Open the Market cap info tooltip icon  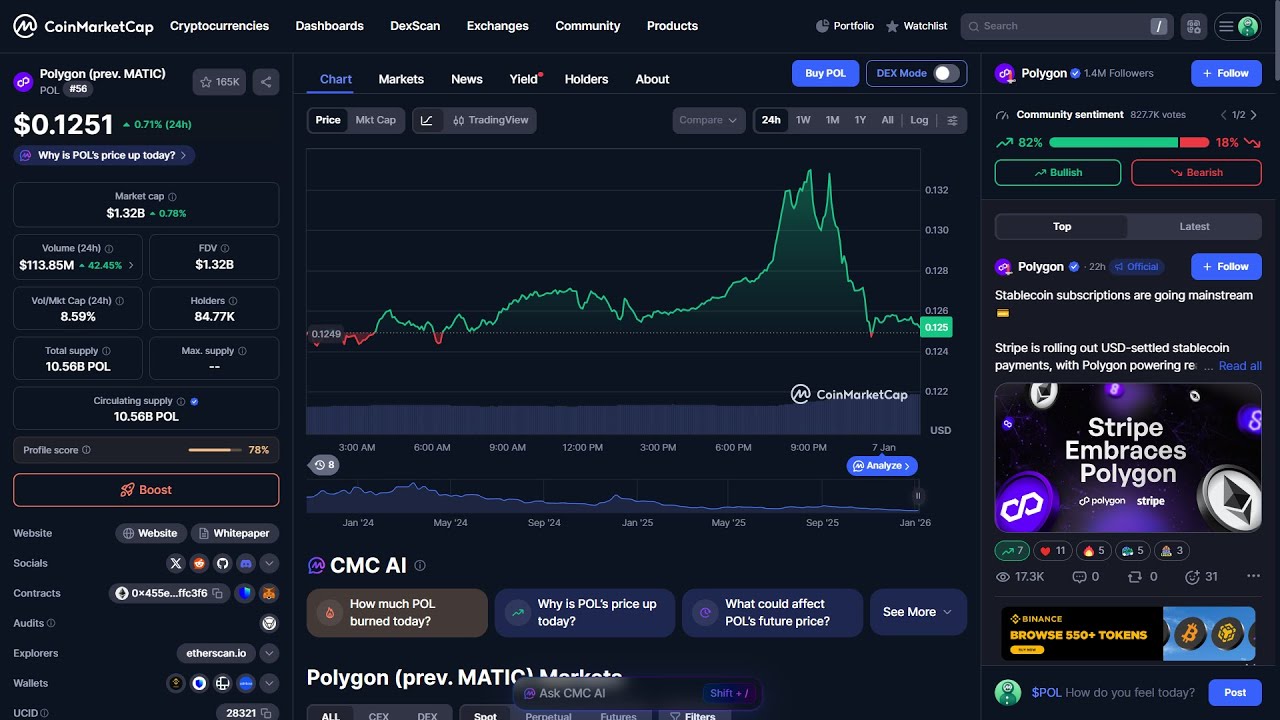pyautogui.click(x=172, y=197)
